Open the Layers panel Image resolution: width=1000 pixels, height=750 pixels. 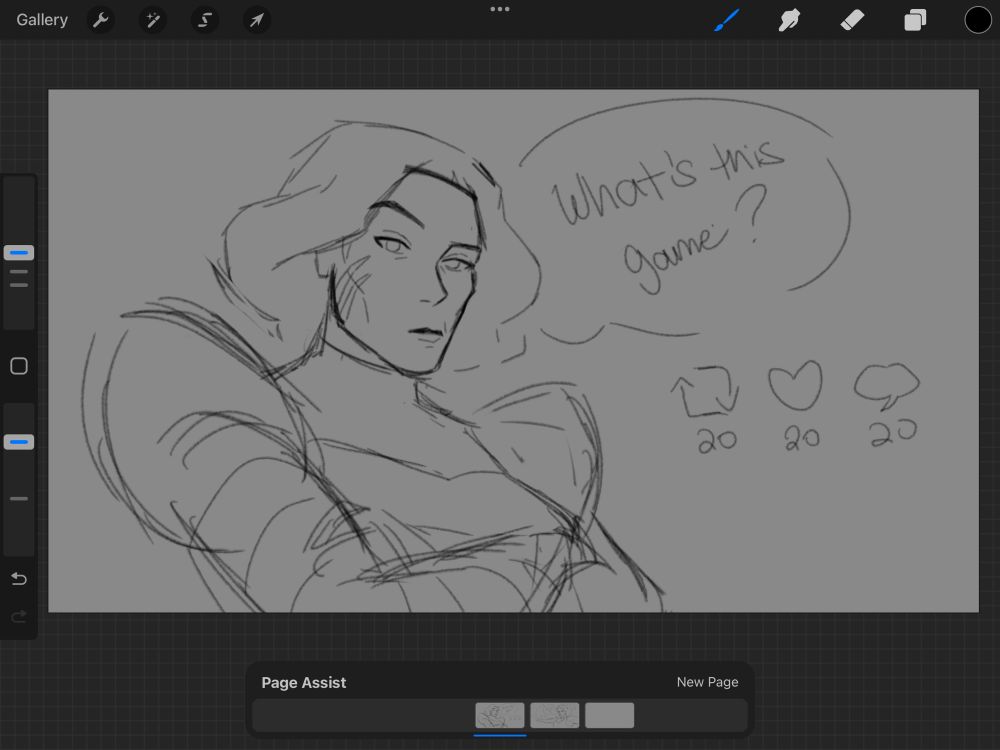pos(915,20)
